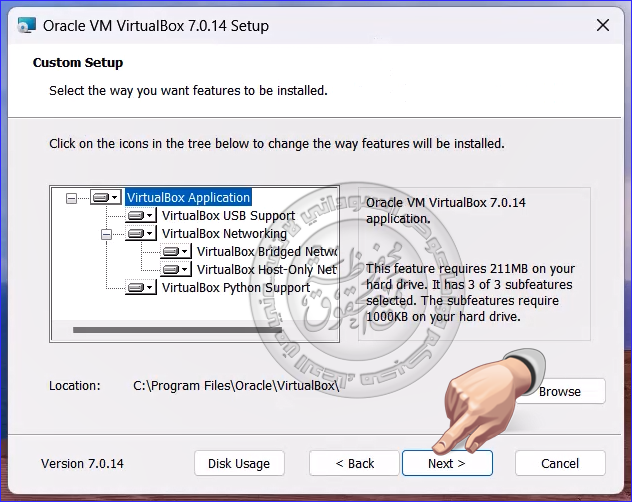Select the VirtualBox Python Support label
The width and height of the screenshot is (632, 502).
click(x=235, y=288)
